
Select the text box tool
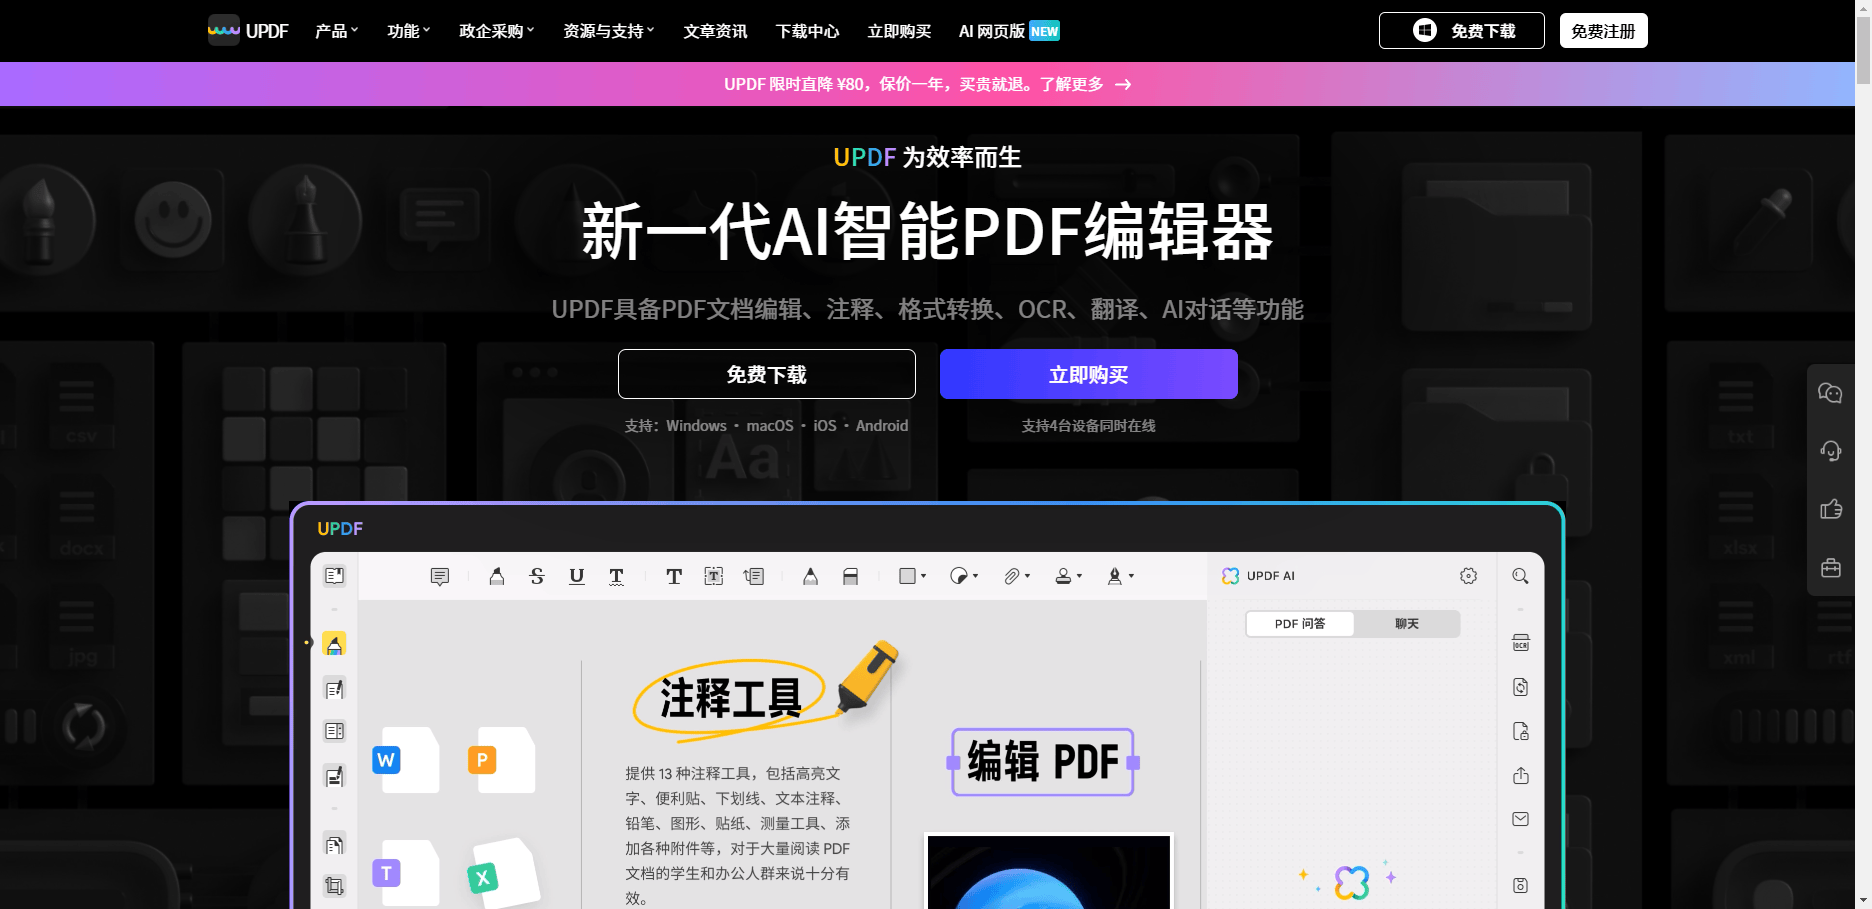coord(714,576)
